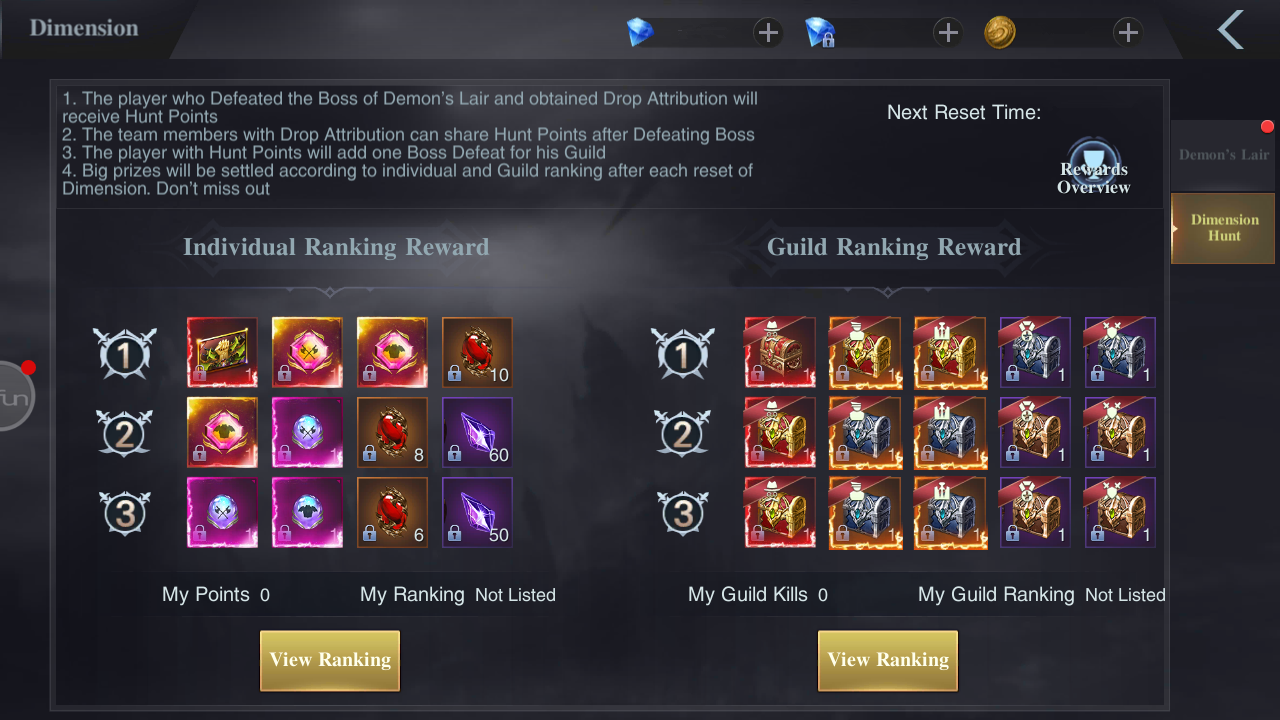Select rank 2 purple crystal reward showing 60
This screenshot has width=1280, height=720.
(477, 432)
